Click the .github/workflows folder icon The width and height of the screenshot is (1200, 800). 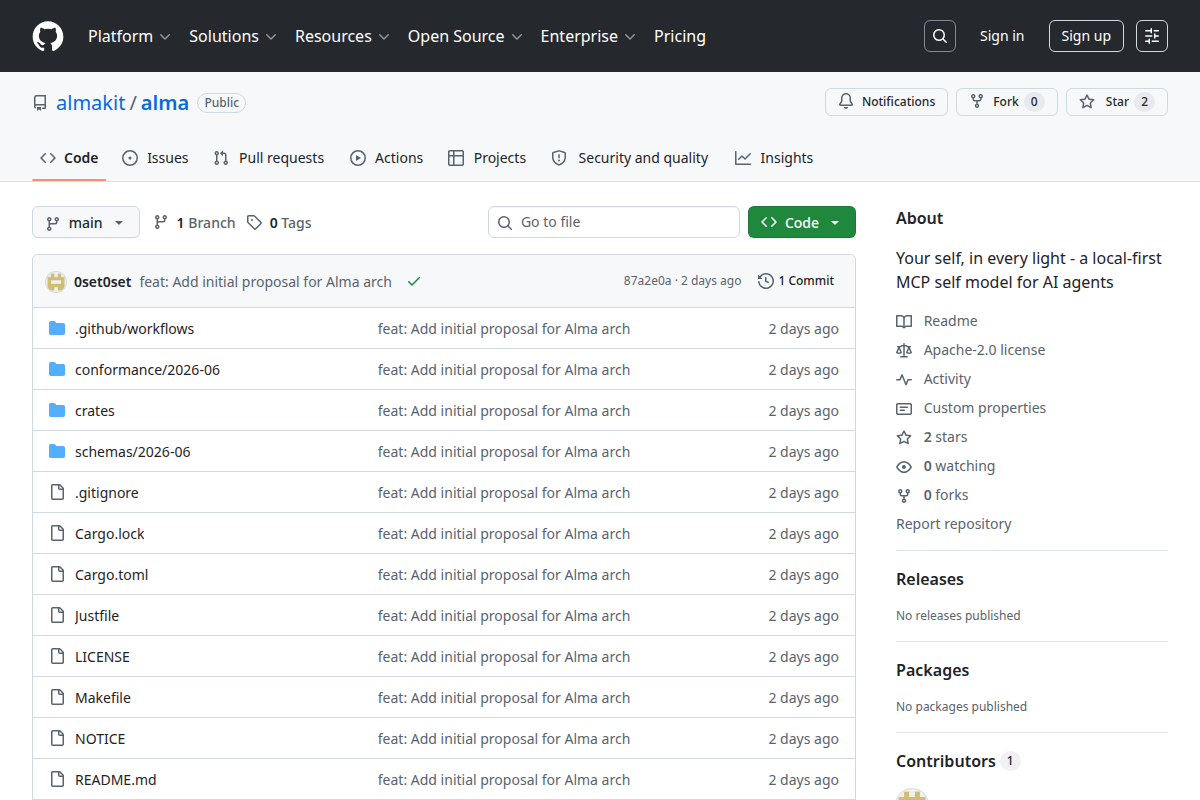pyautogui.click(x=57, y=329)
